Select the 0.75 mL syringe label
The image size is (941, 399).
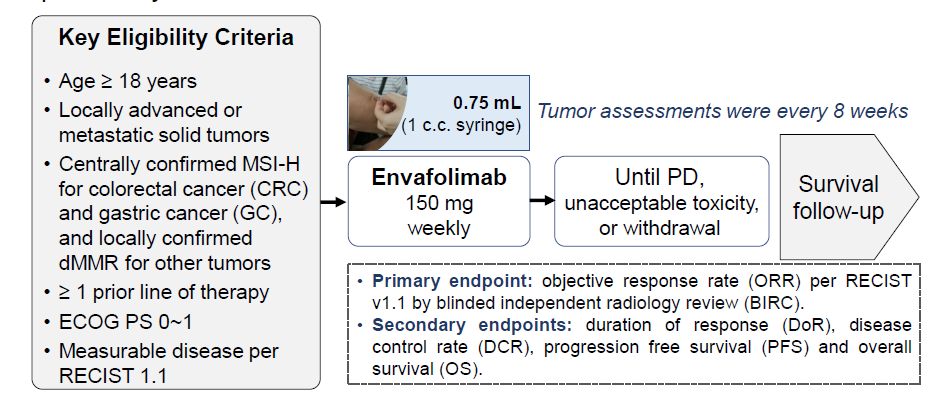[x=487, y=103]
